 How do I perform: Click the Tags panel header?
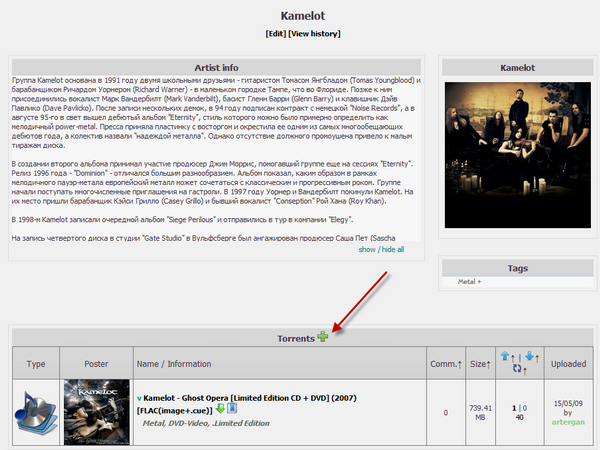[517, 268]
